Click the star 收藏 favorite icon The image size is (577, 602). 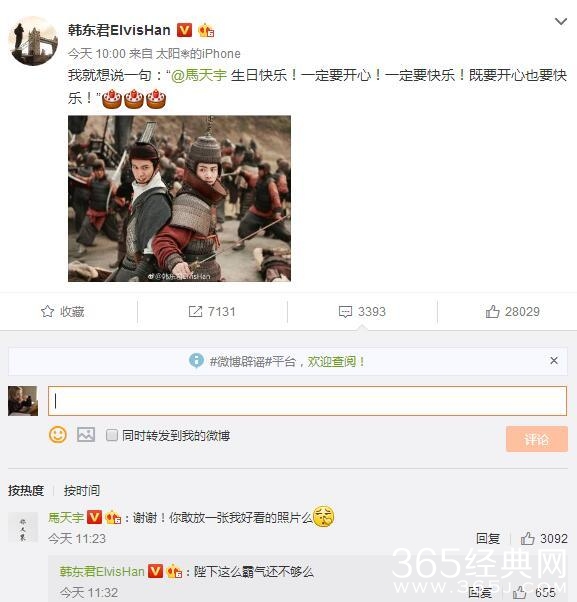[x=47, y=311]
